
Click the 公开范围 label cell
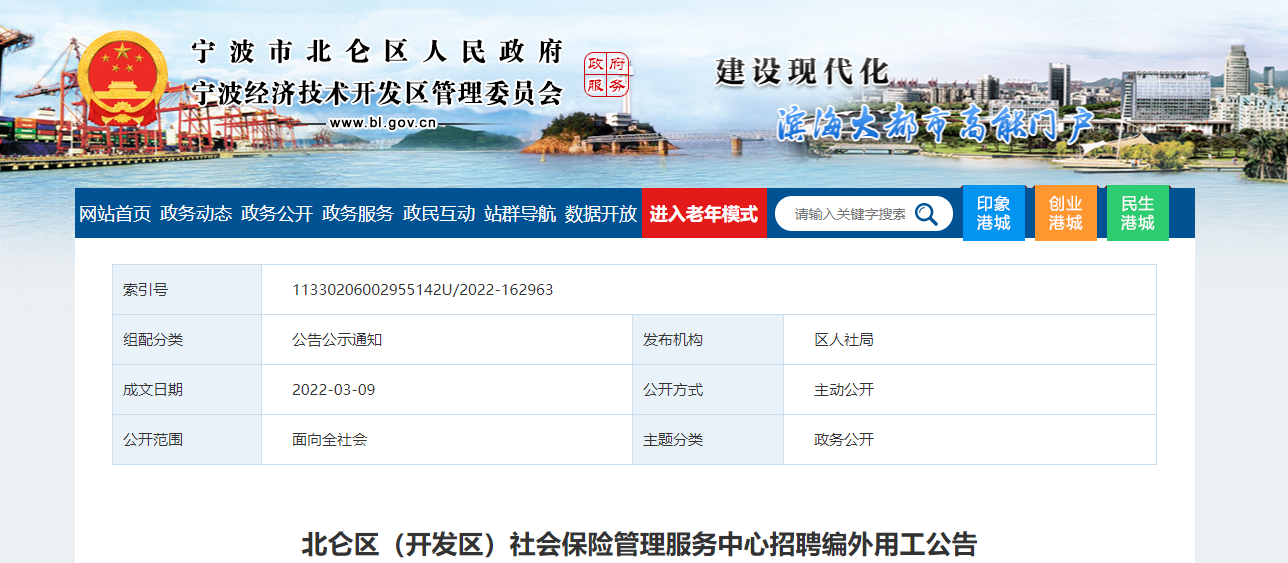187,440
